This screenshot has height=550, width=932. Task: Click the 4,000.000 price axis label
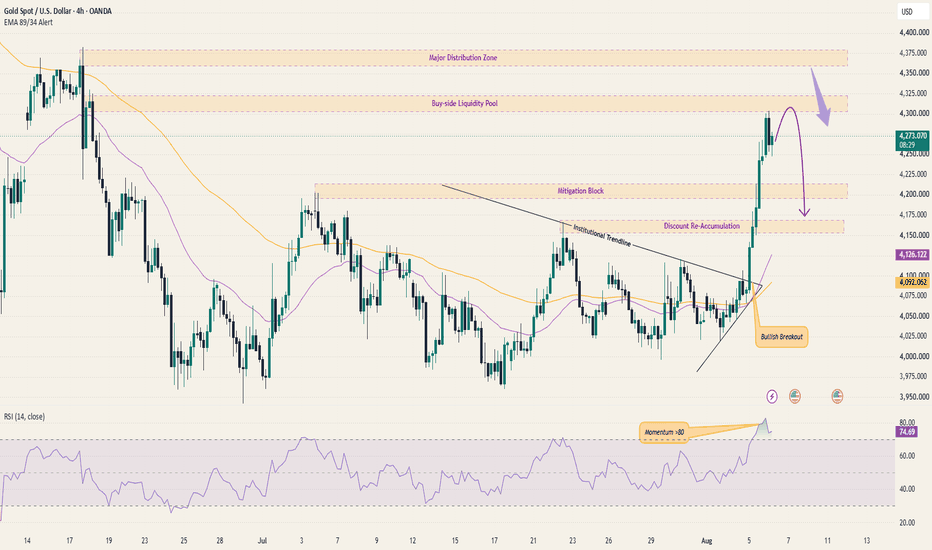pyautogui.click(x=914, y=357)
